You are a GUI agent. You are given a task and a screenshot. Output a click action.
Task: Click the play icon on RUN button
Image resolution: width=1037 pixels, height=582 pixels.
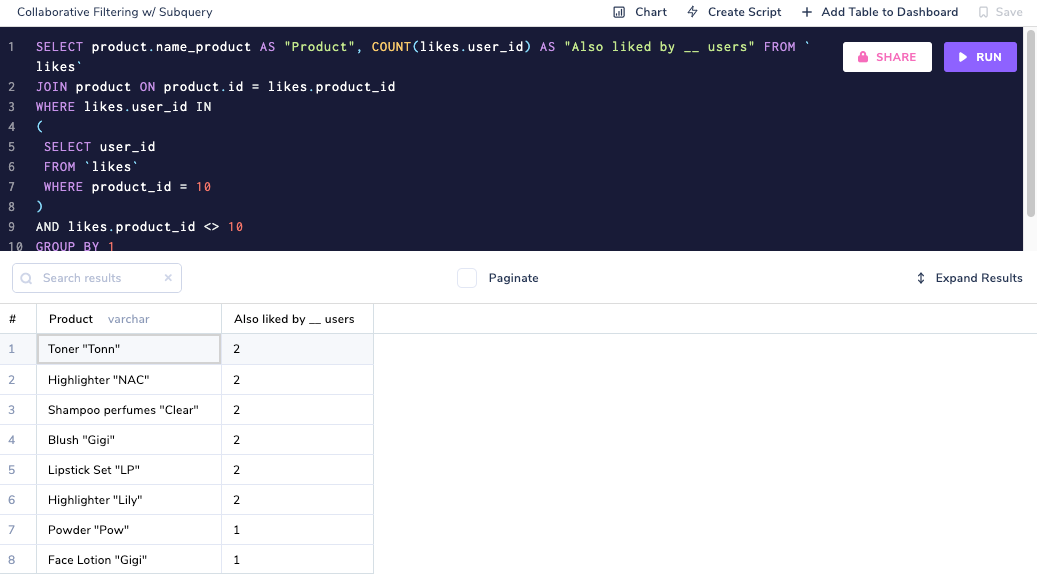pyautogui.click(x=963, y=57)
